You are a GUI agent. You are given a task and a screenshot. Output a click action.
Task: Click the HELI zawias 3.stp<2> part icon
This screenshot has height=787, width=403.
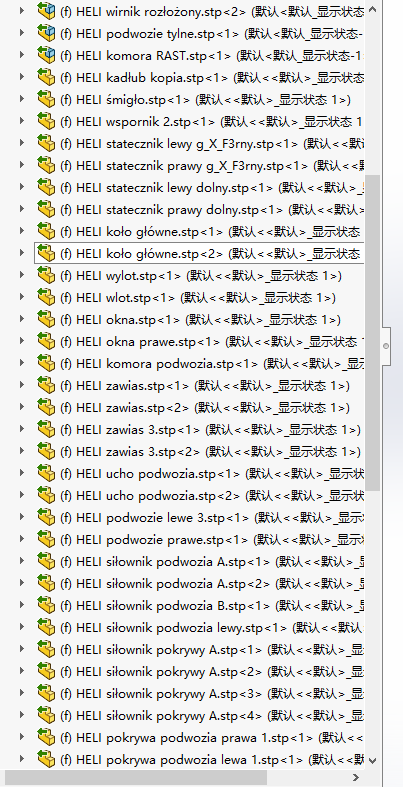pyautogui.click(x=46, y=451)
